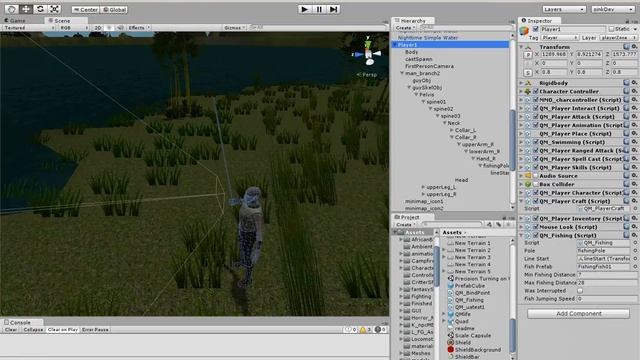
Task: Start Play mode
Action: 304,9
